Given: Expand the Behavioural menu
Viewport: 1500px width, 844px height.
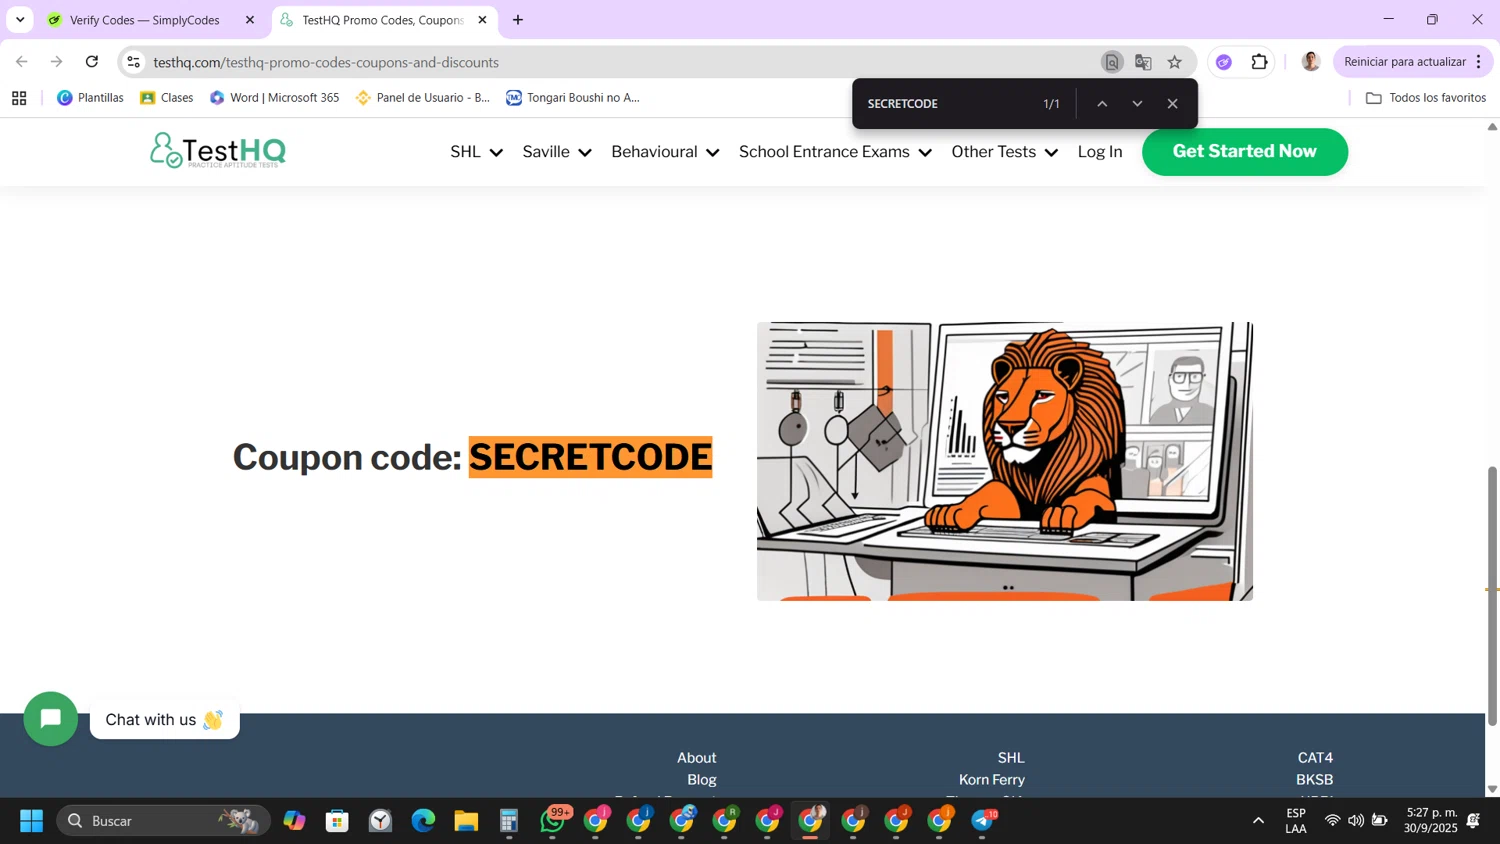Looking at the screenshot, I should coord(665,152).
